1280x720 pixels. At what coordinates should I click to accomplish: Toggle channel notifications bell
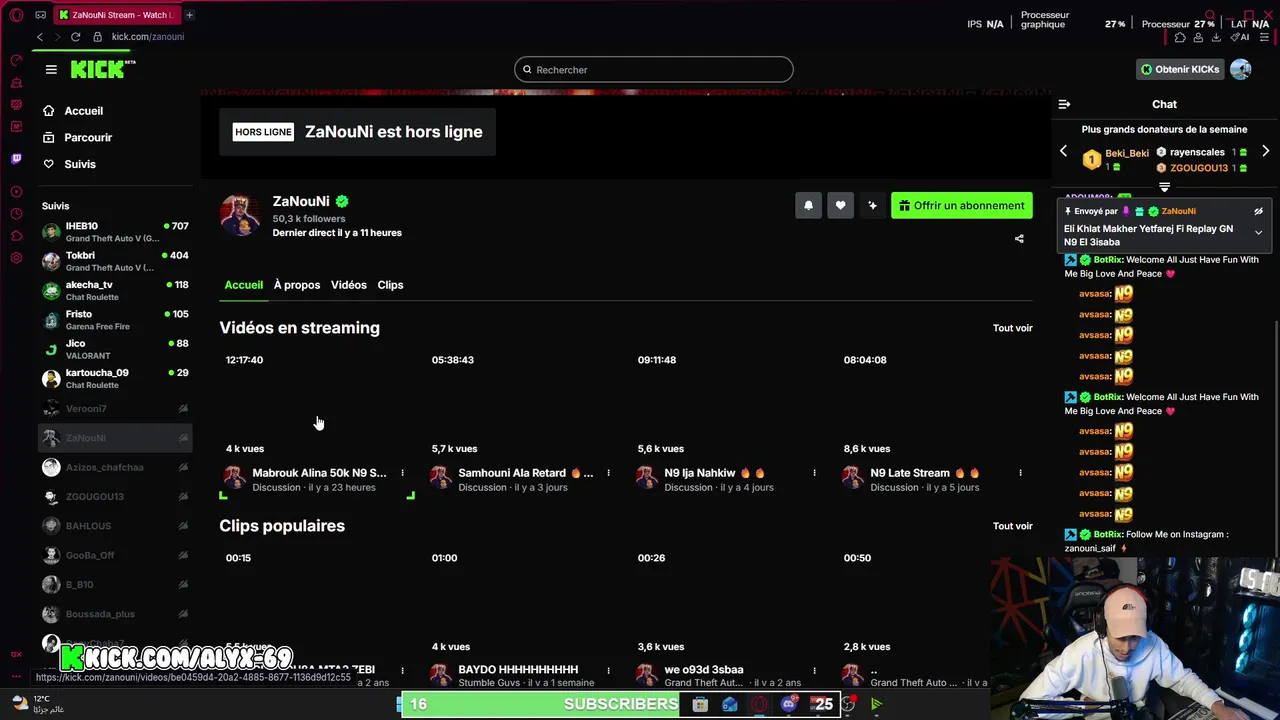tap(808, 205)
